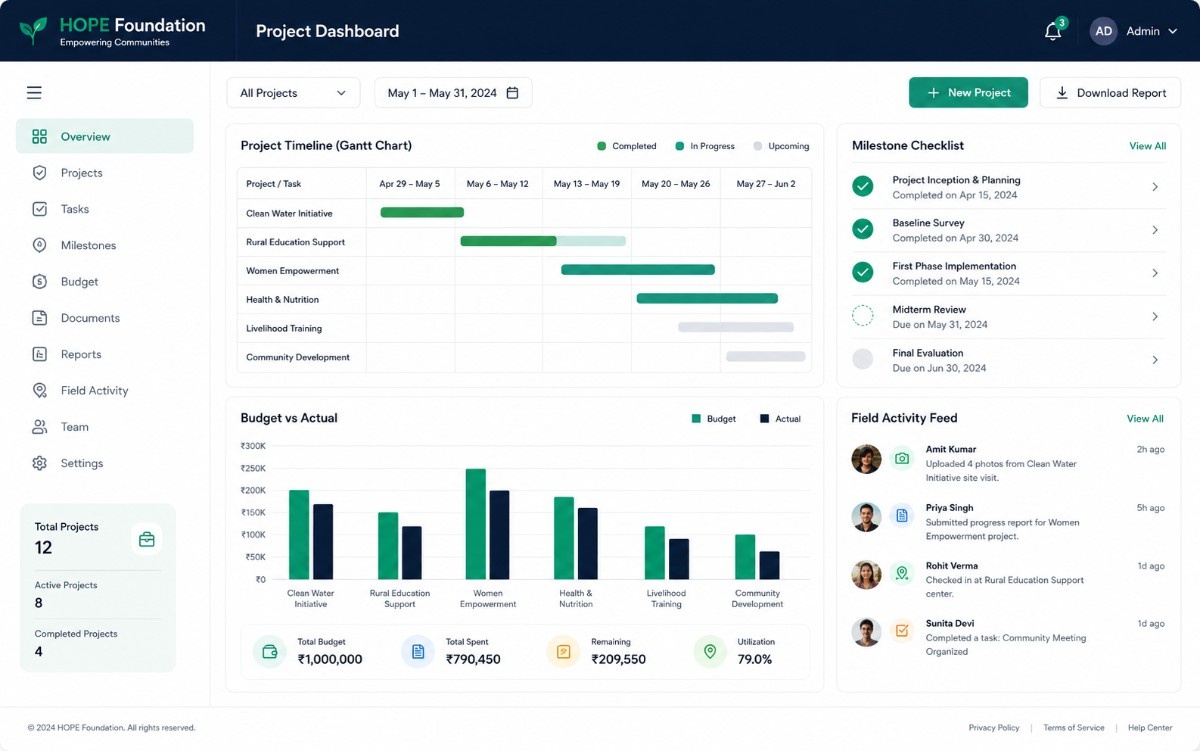Click the Total Spent document icon
The image size is (1200, 751).
(x=418, y=652)
